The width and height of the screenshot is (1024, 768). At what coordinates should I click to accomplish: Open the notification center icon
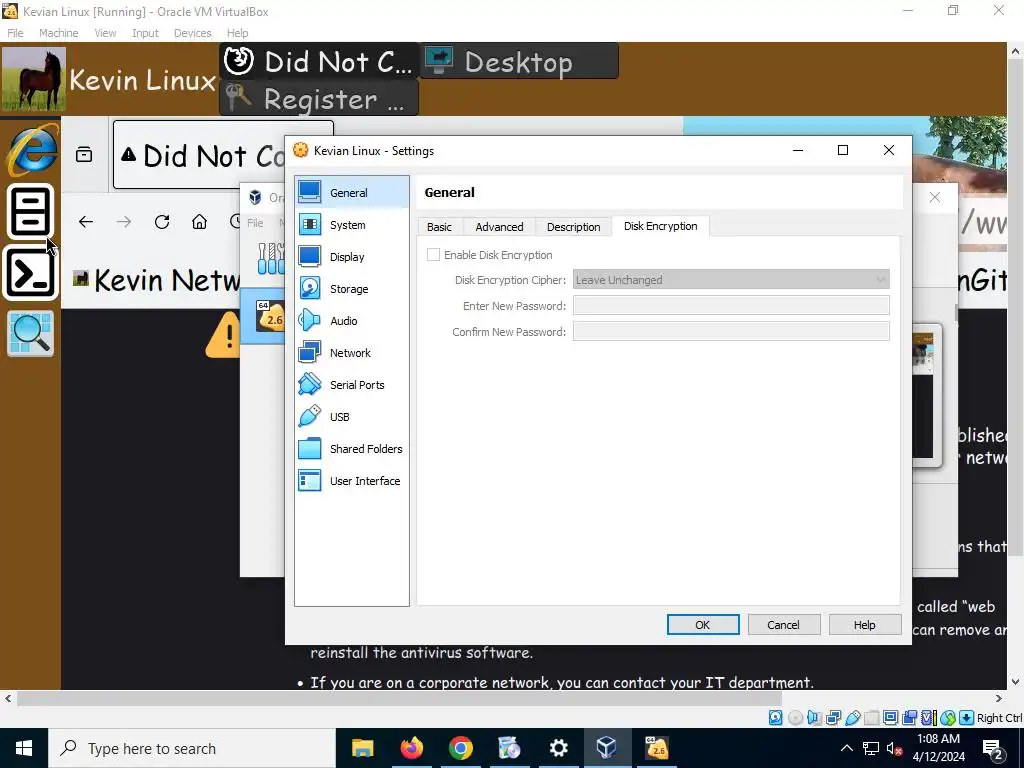coord(993,748)
